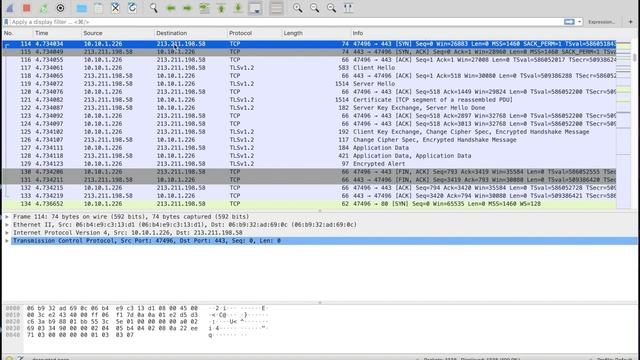The width and height of the screenshot is (640, 360).
Task: Click hex dump row offset 0020
Action: (x=137, y=322)
